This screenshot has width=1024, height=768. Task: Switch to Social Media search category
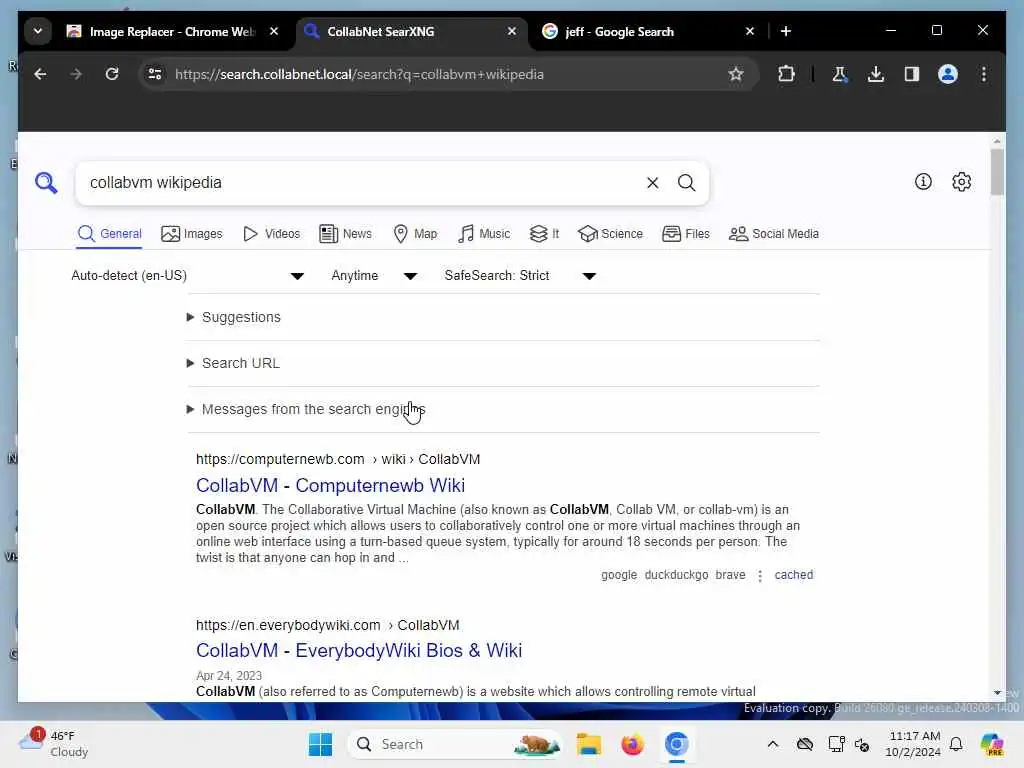click(x=773, y=234)
